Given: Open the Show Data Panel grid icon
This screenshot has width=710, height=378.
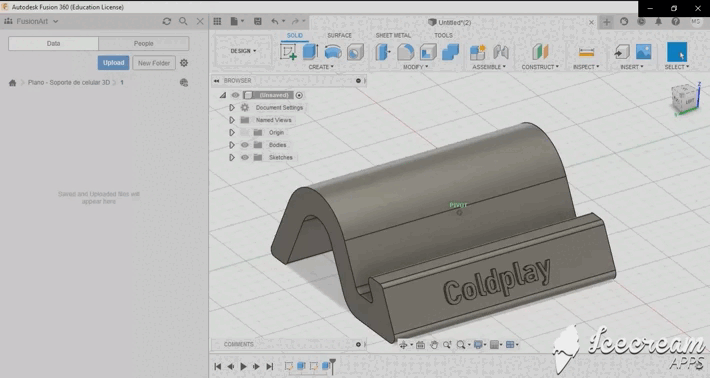Looking at the screenshot, I should (217, 21).
